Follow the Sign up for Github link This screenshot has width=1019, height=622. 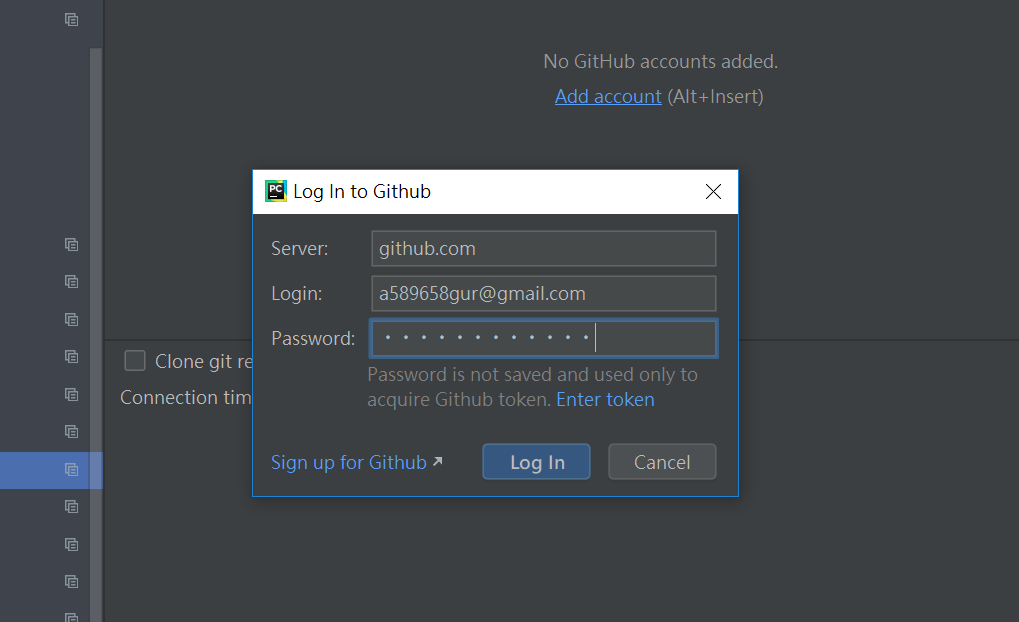(348, 462)
